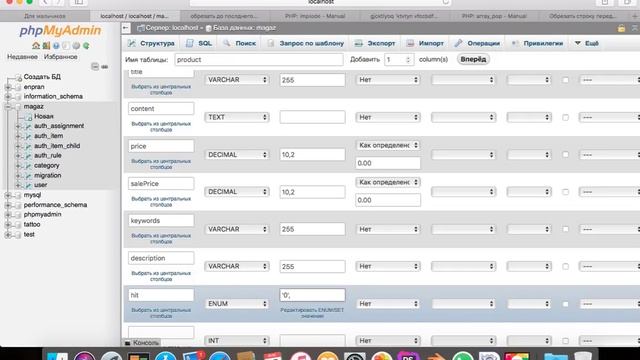Select the auth_rule table in tree
Viewport: 640px width, 360px height.
point(48,156)
